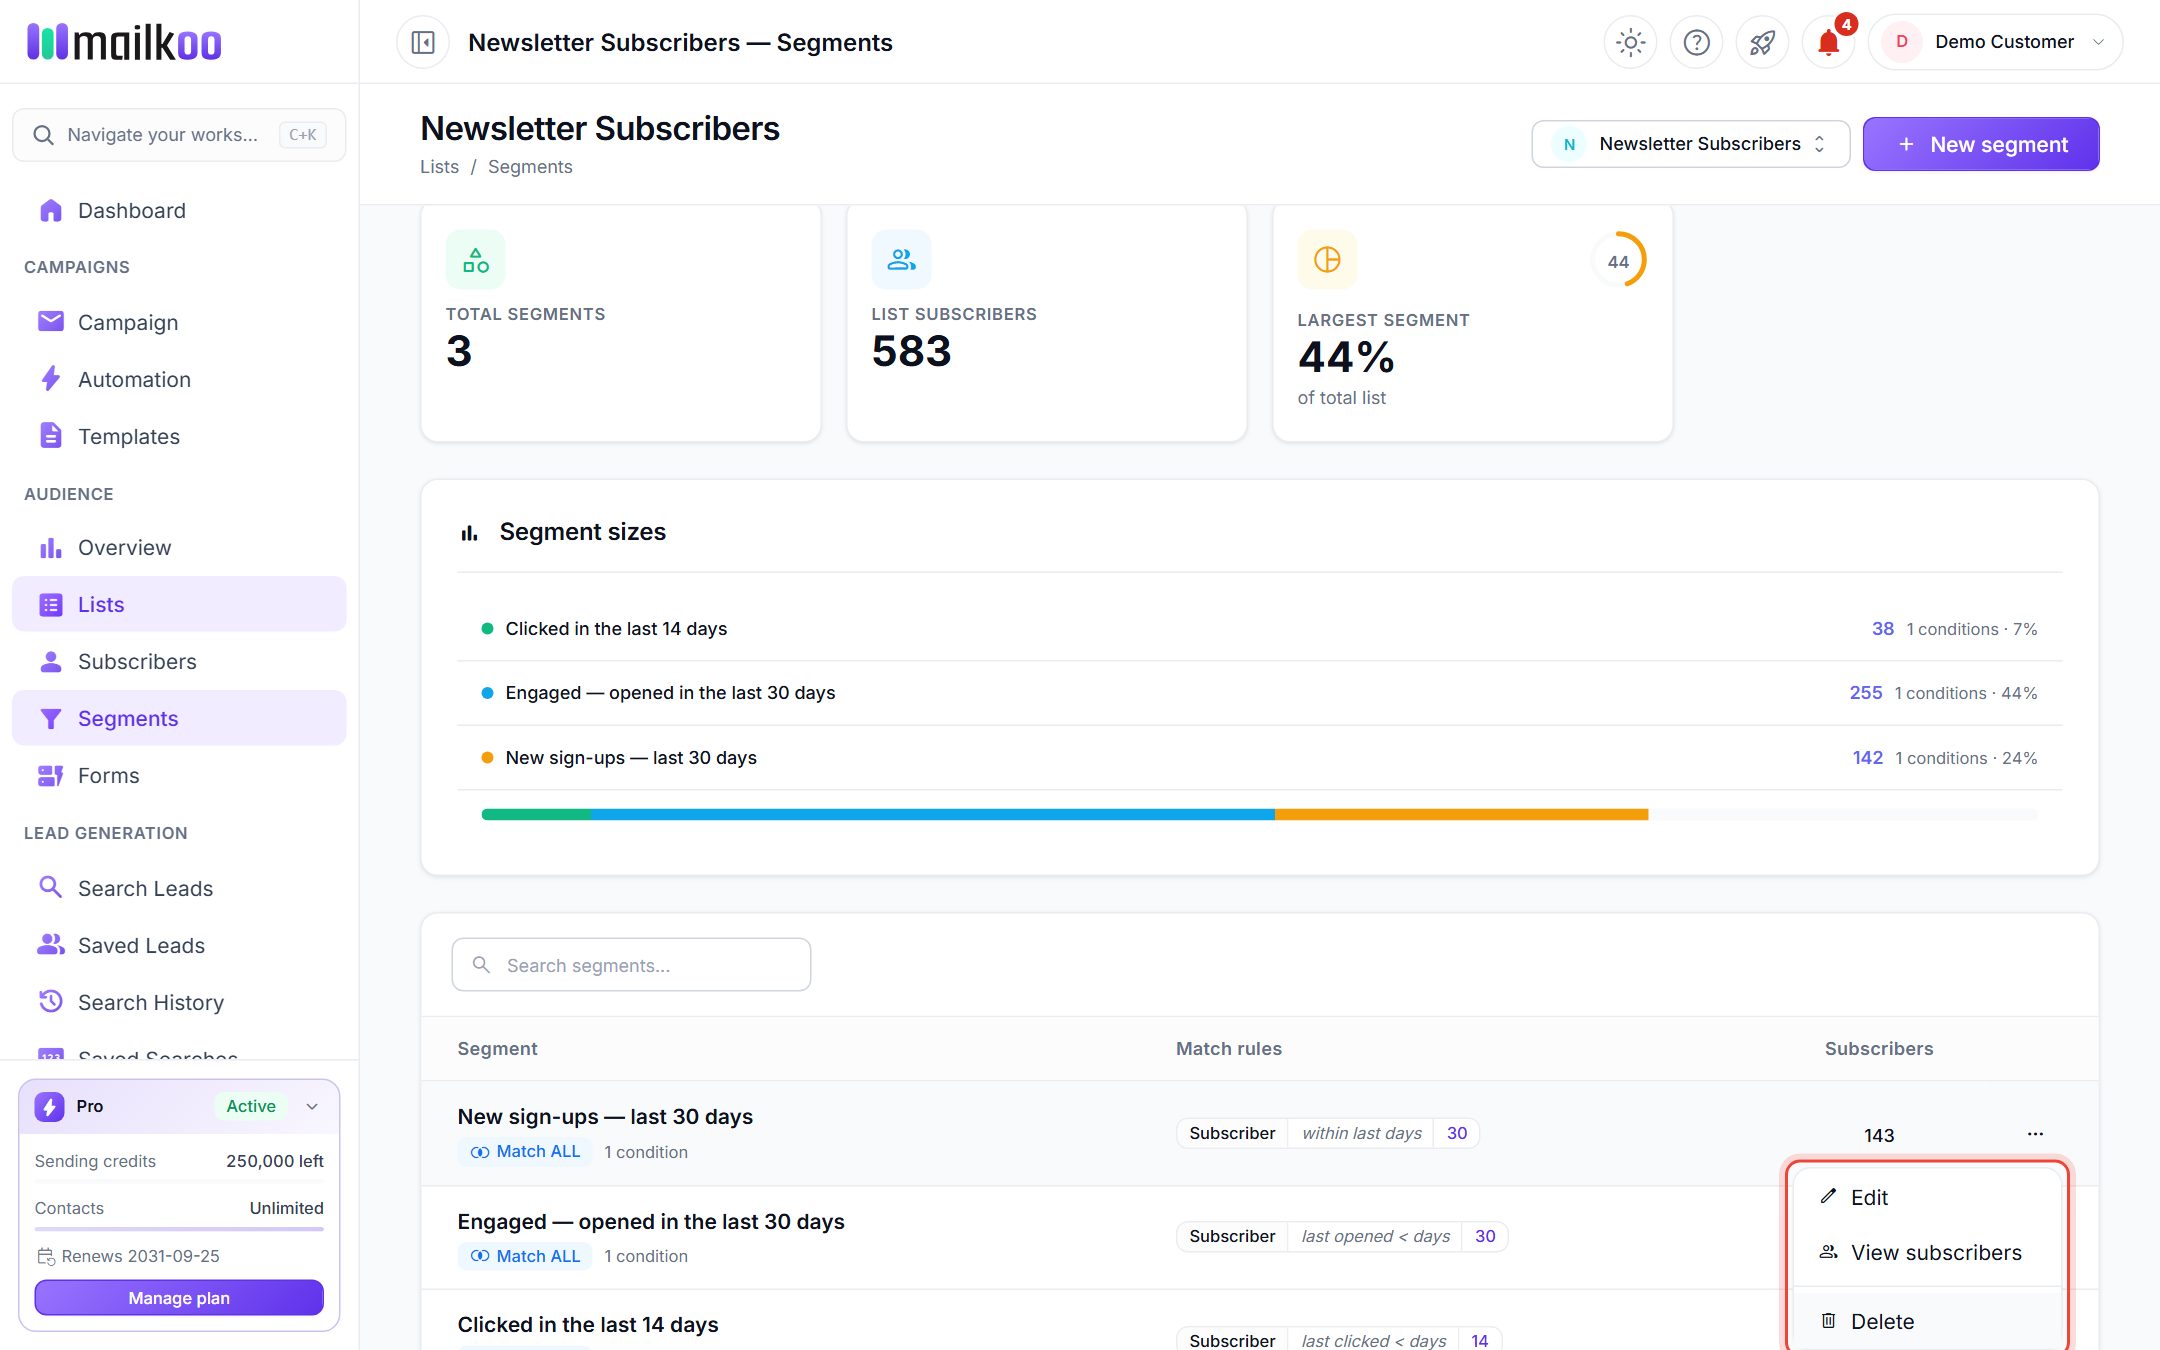Choose Delete in the context menu

pos(1928,1321)
